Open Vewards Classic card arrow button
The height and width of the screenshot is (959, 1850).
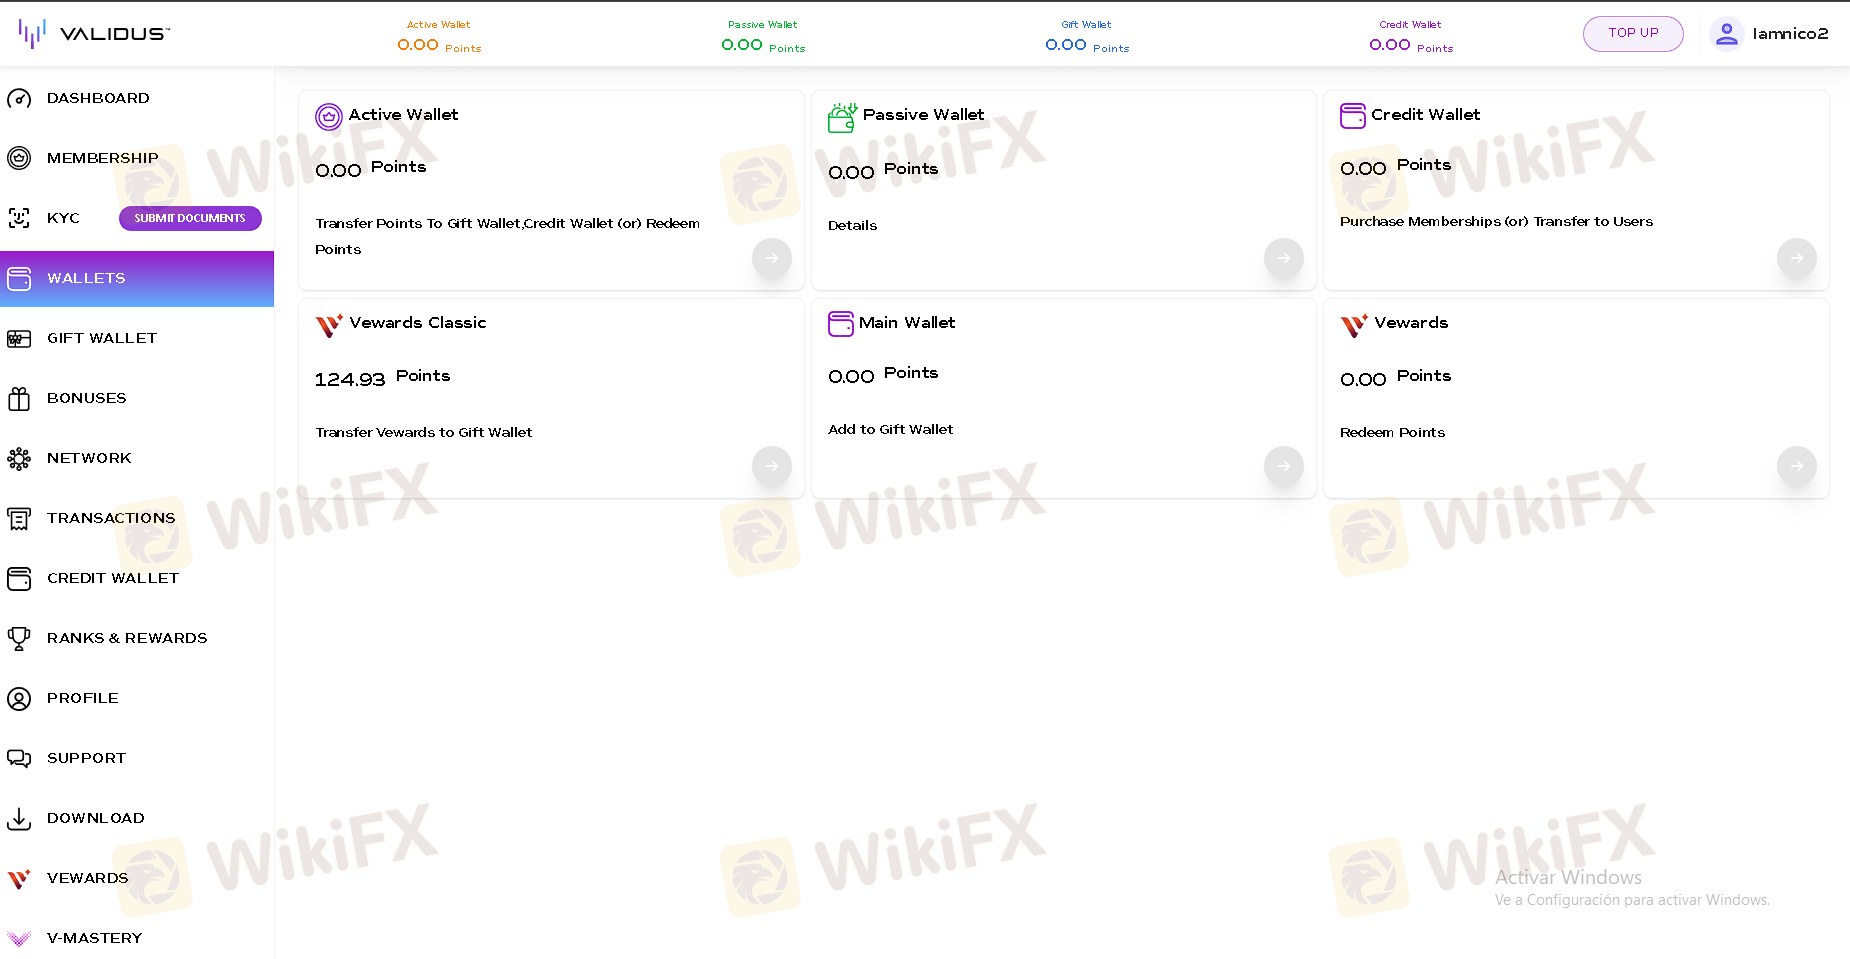[x=772, y=466]
